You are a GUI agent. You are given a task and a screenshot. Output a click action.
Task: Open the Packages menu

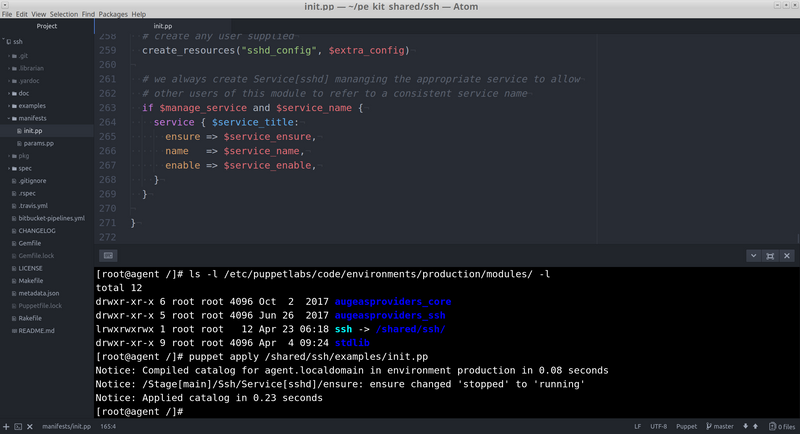pos(113,14)
